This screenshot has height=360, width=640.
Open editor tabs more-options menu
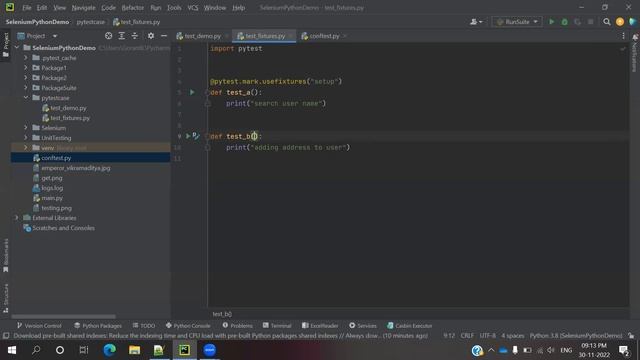(623, 36)
